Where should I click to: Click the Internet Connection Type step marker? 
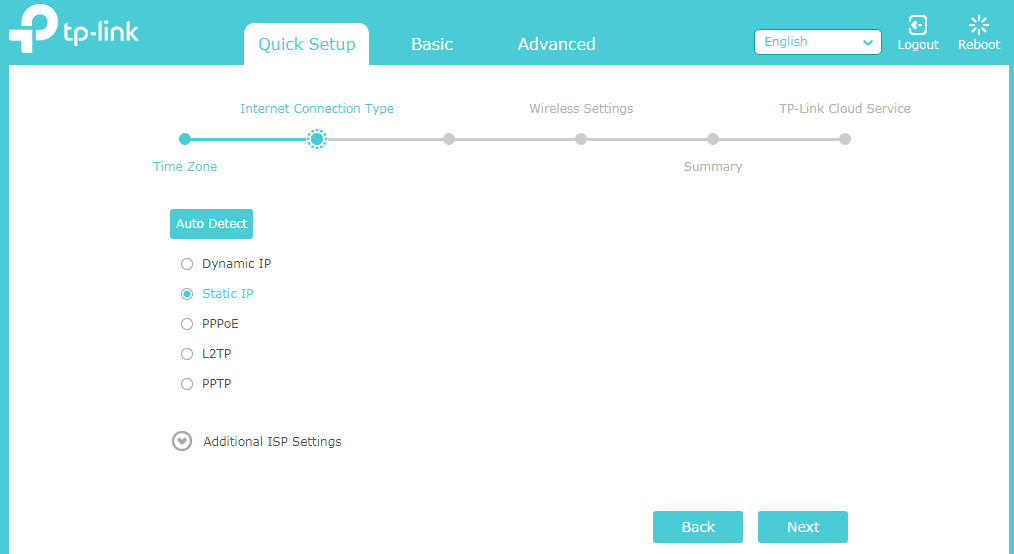coord(317,139)
